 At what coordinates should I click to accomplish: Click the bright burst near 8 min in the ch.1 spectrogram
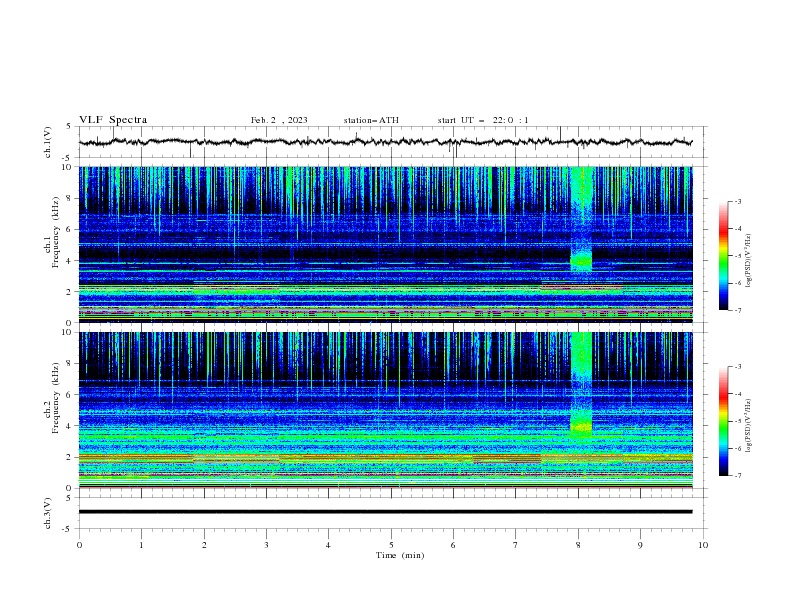[x=581, y=220]
